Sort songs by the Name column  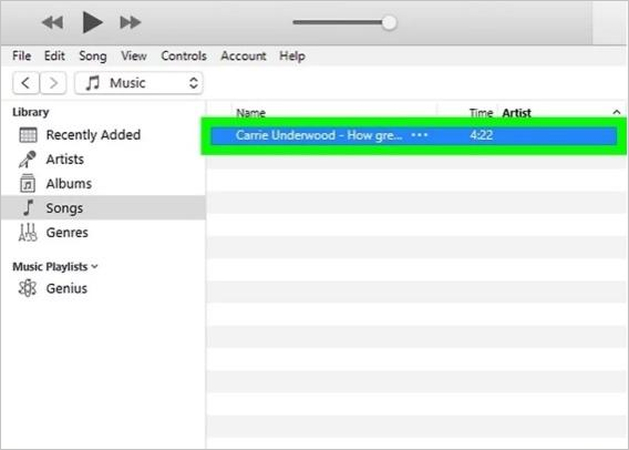[251, 113]
